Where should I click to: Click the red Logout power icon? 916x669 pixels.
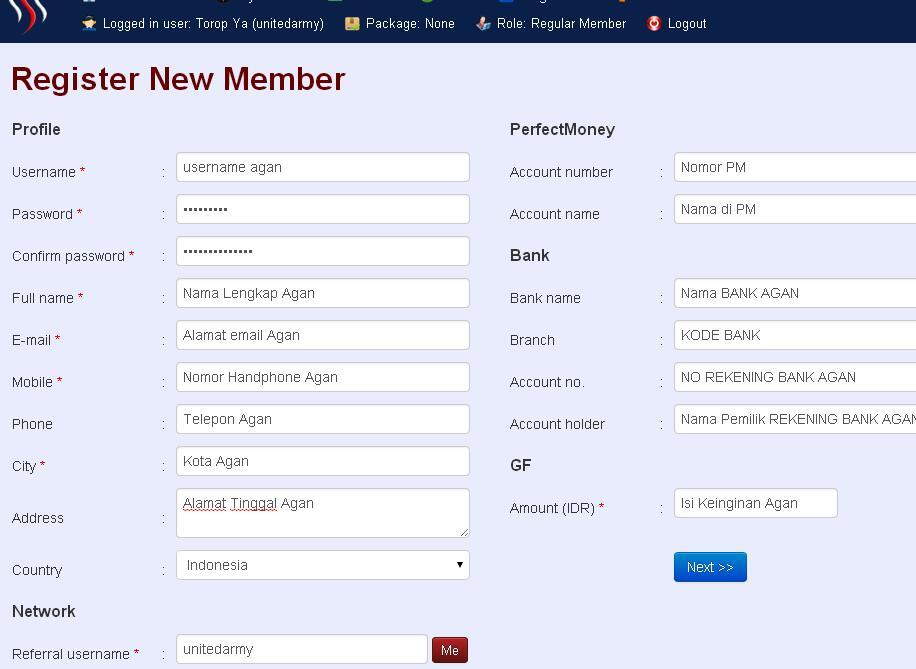coord(654,24)
